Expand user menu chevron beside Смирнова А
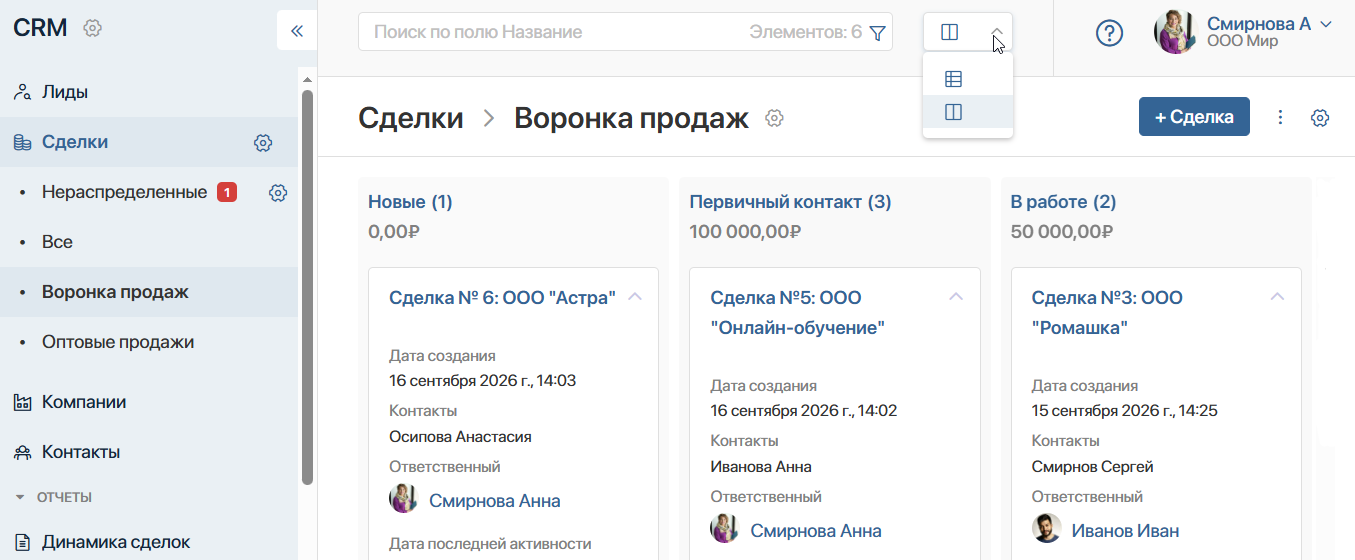The height and width of the screenshot is (560, 1355). [1326, 24]
